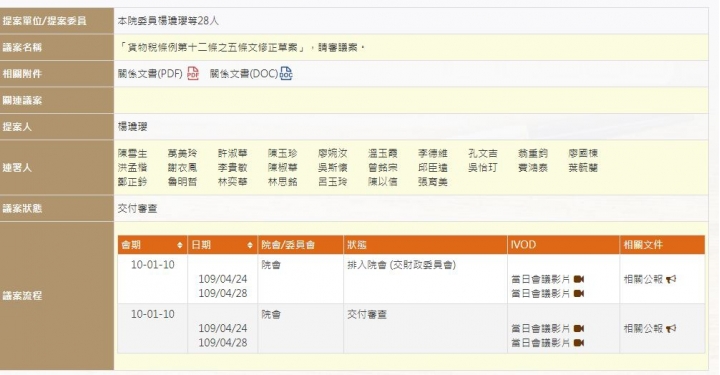Play second row 109/04/28 meeting video icon

tap(579, 343)
